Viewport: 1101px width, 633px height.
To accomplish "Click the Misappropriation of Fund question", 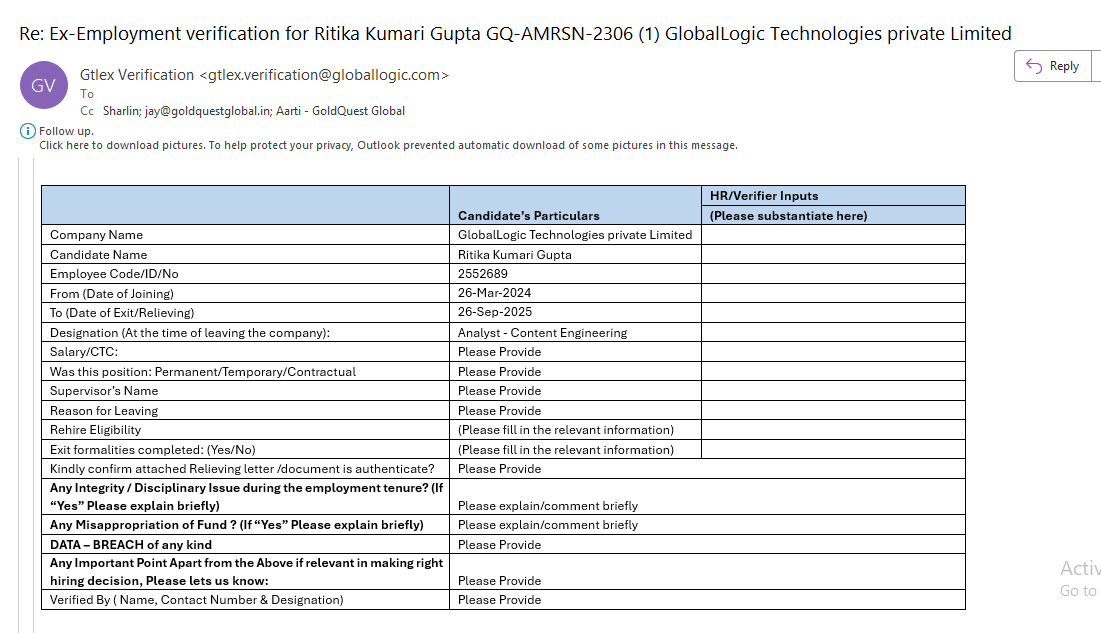I will 237,525.
